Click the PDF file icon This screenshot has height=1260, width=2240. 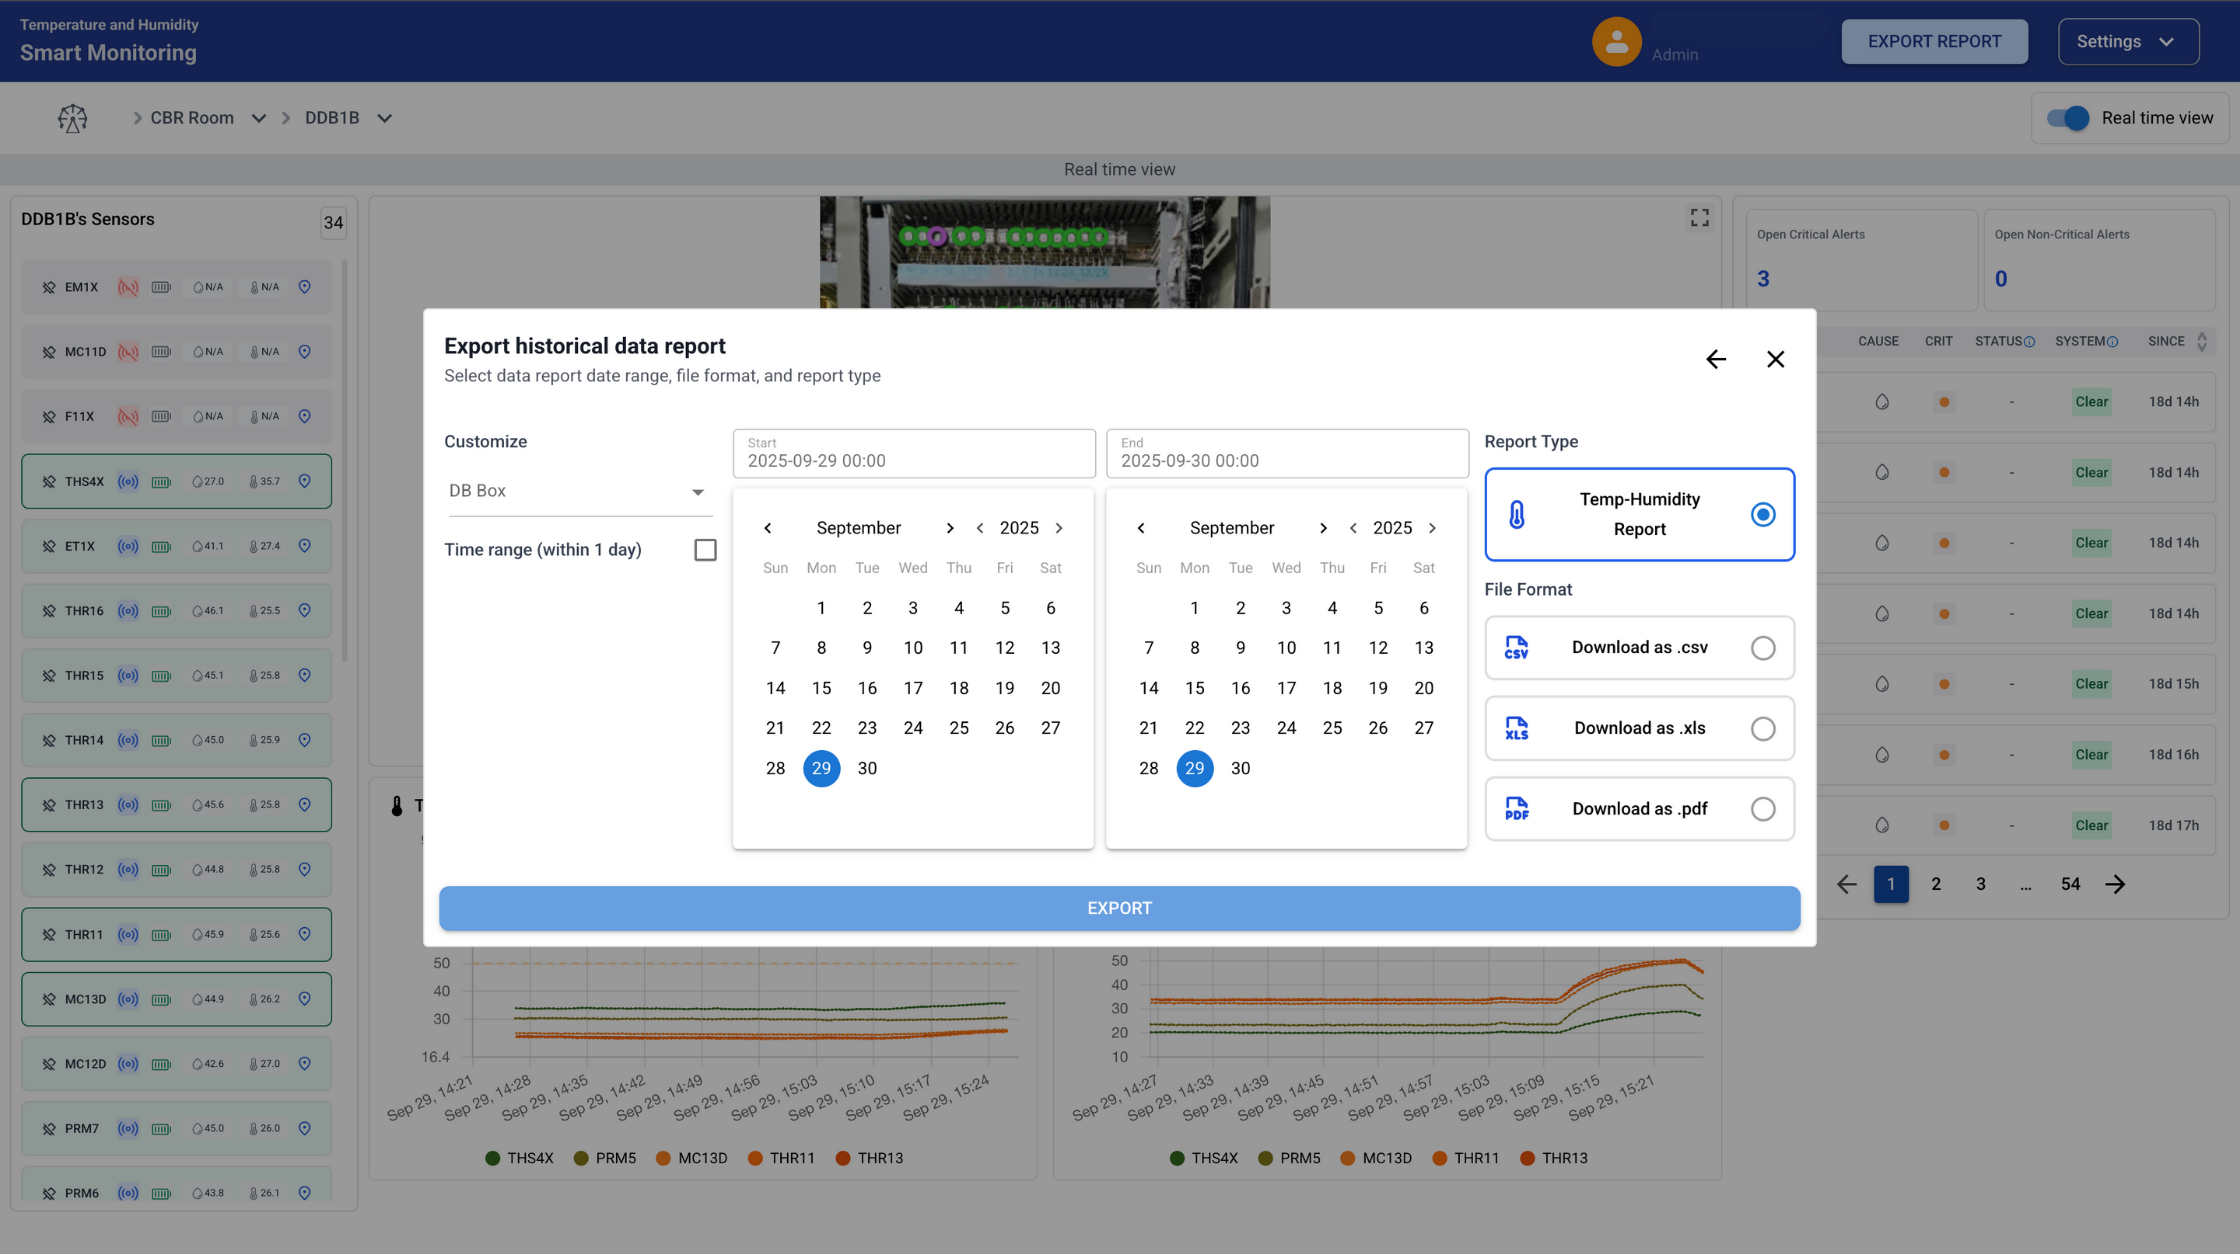(1516, 809)
